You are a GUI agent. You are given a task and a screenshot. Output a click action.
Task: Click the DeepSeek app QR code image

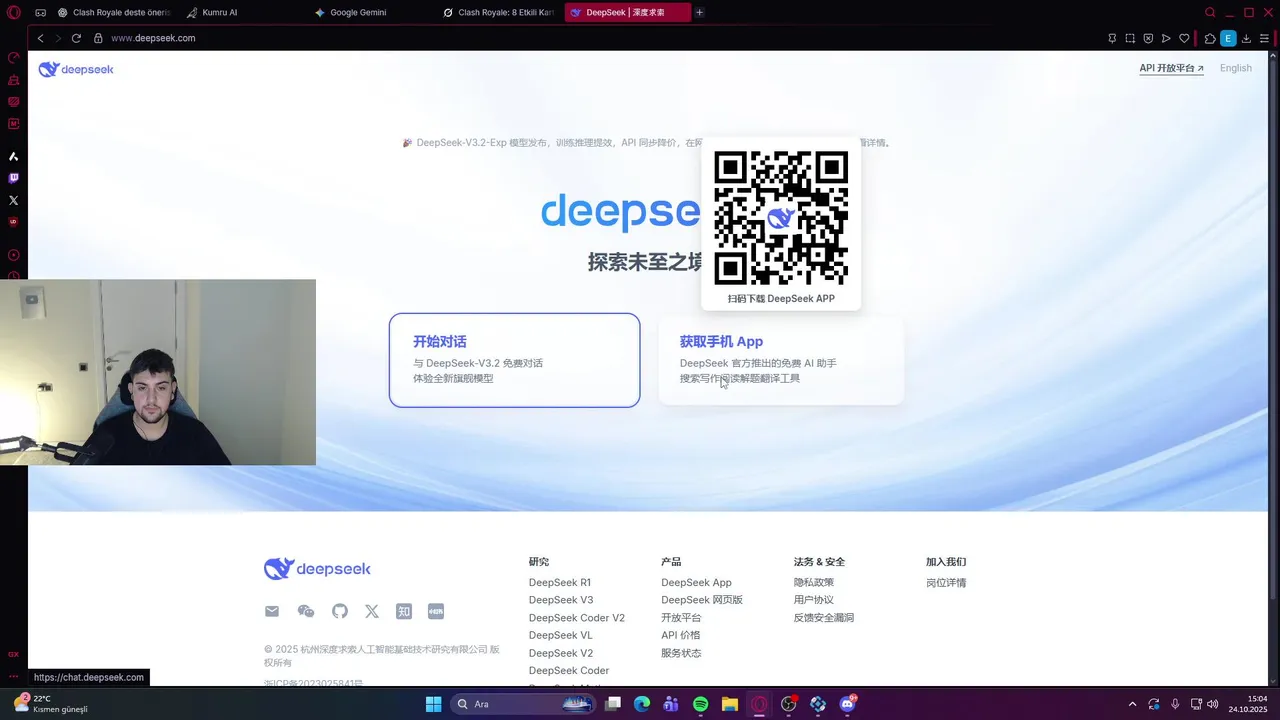tap(781, 218)
